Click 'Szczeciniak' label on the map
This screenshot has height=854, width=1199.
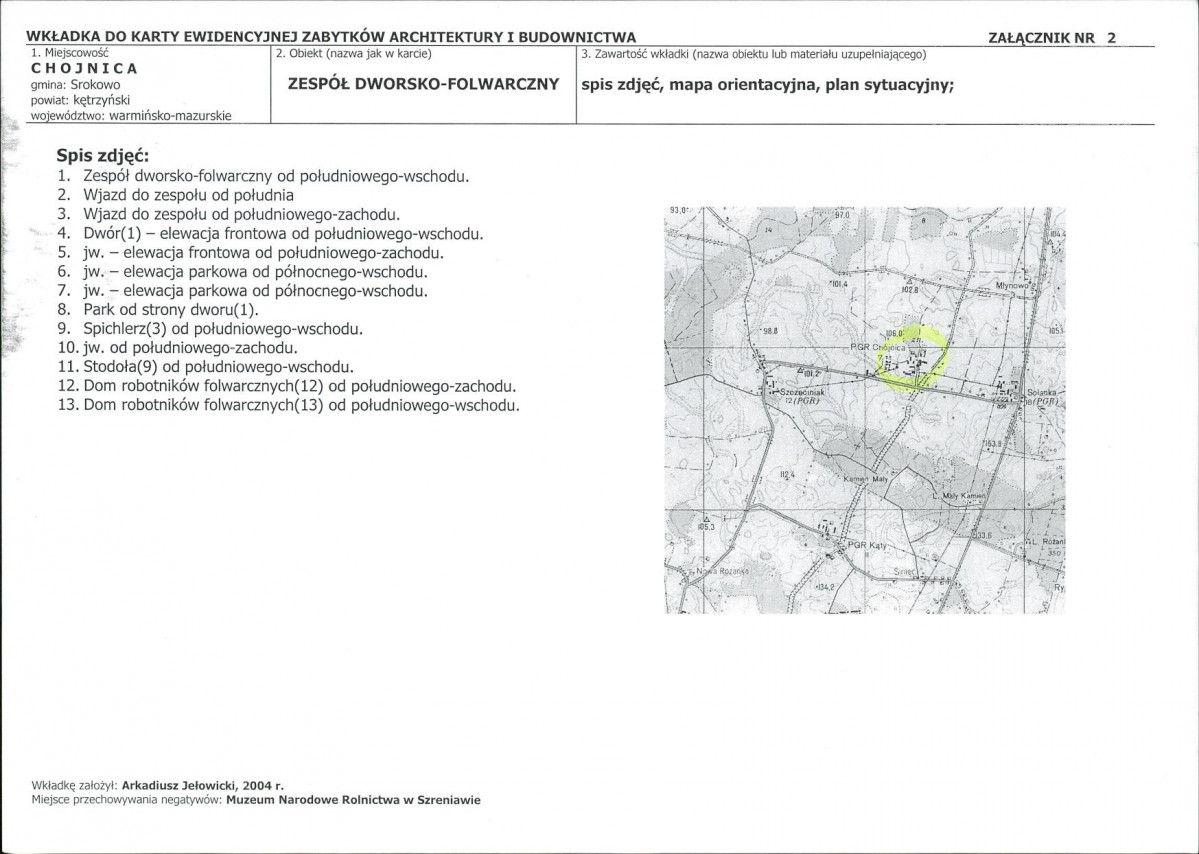click(800, 390)
